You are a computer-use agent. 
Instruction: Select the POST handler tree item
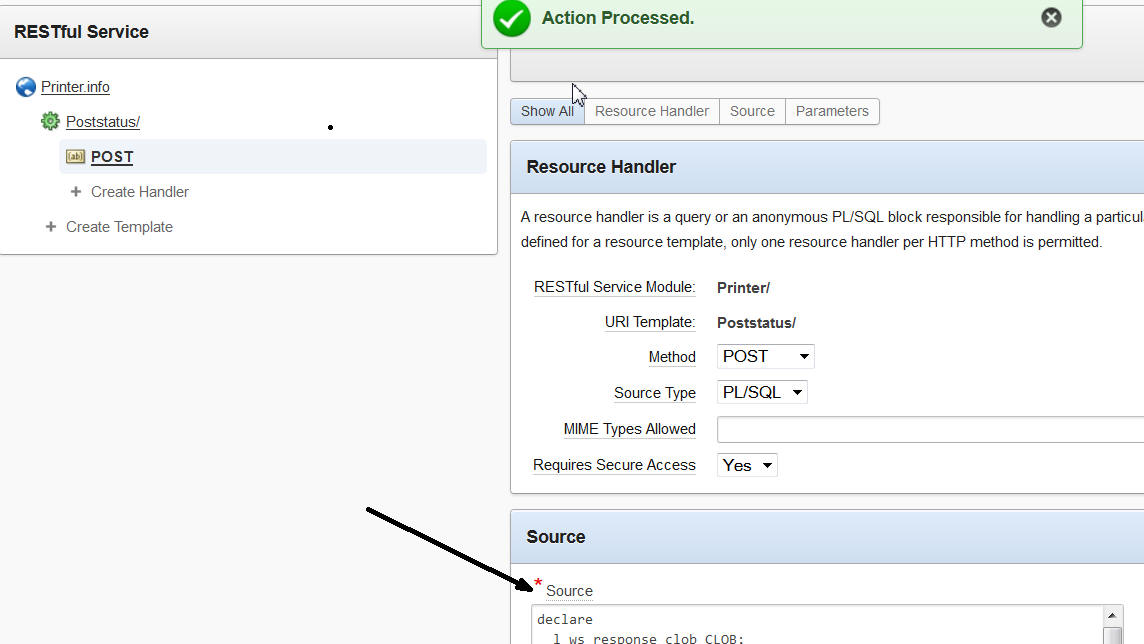(x=112, y=157)
